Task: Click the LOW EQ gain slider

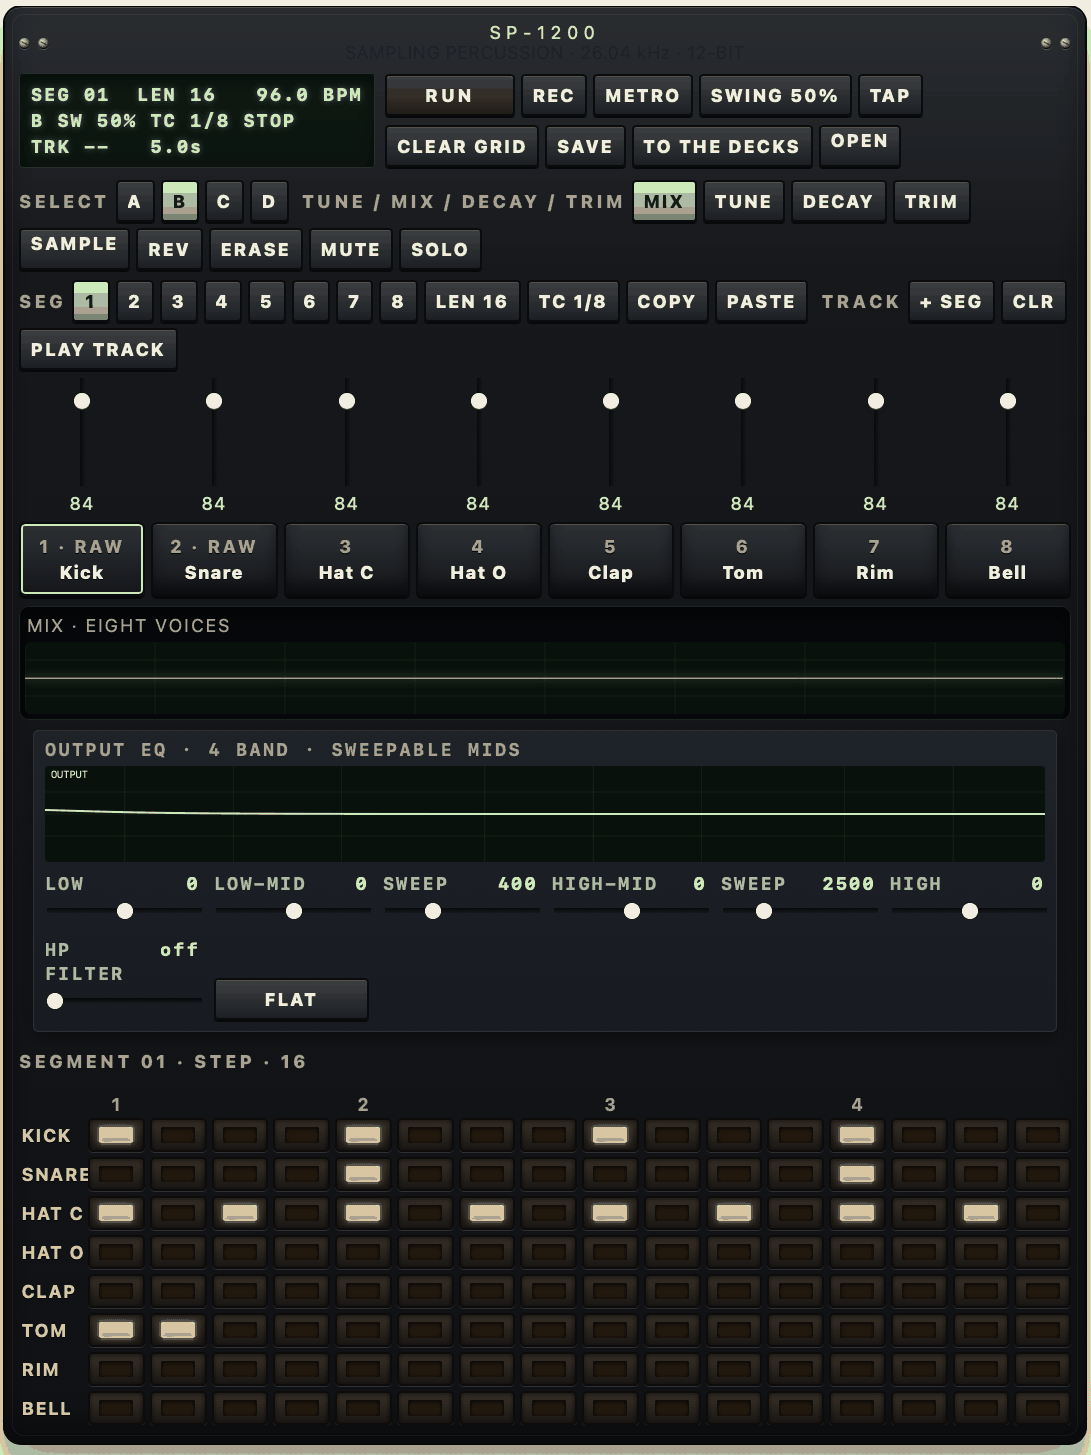Action: (124, 911)
